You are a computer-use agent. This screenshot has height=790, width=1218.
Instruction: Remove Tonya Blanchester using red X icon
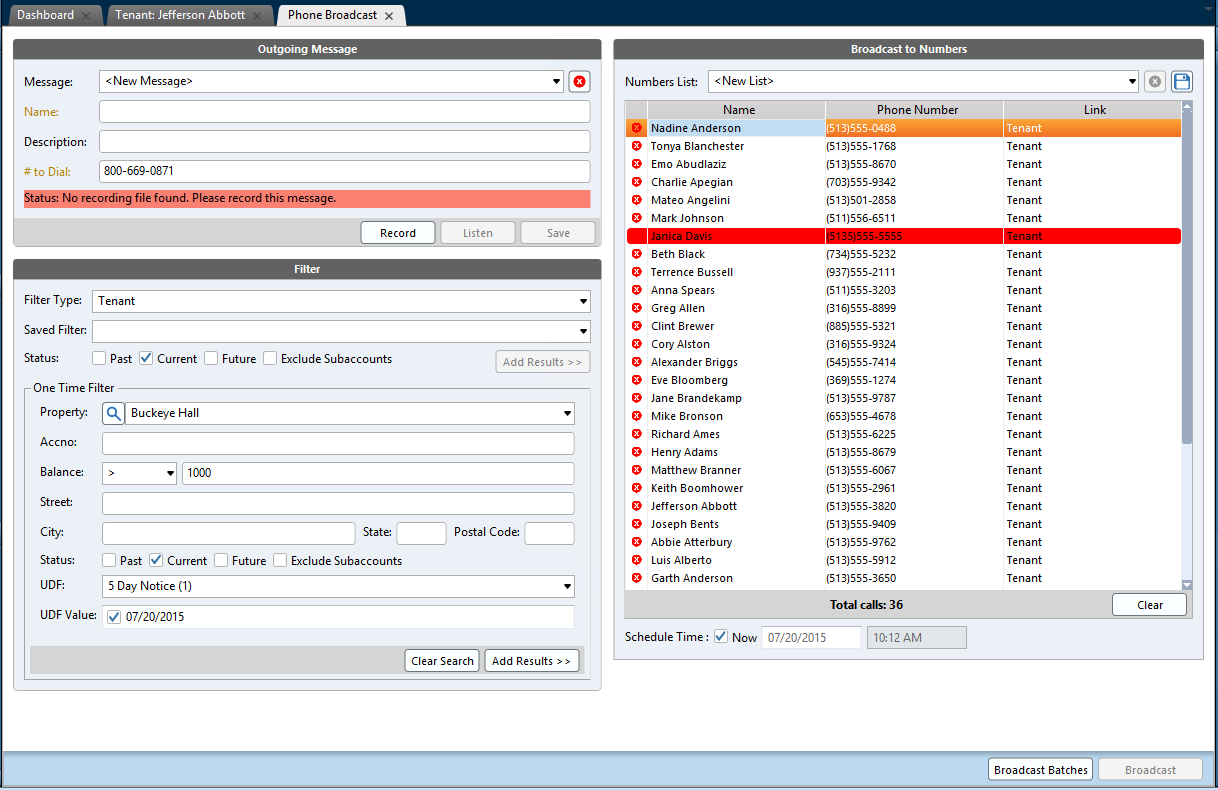636,146
